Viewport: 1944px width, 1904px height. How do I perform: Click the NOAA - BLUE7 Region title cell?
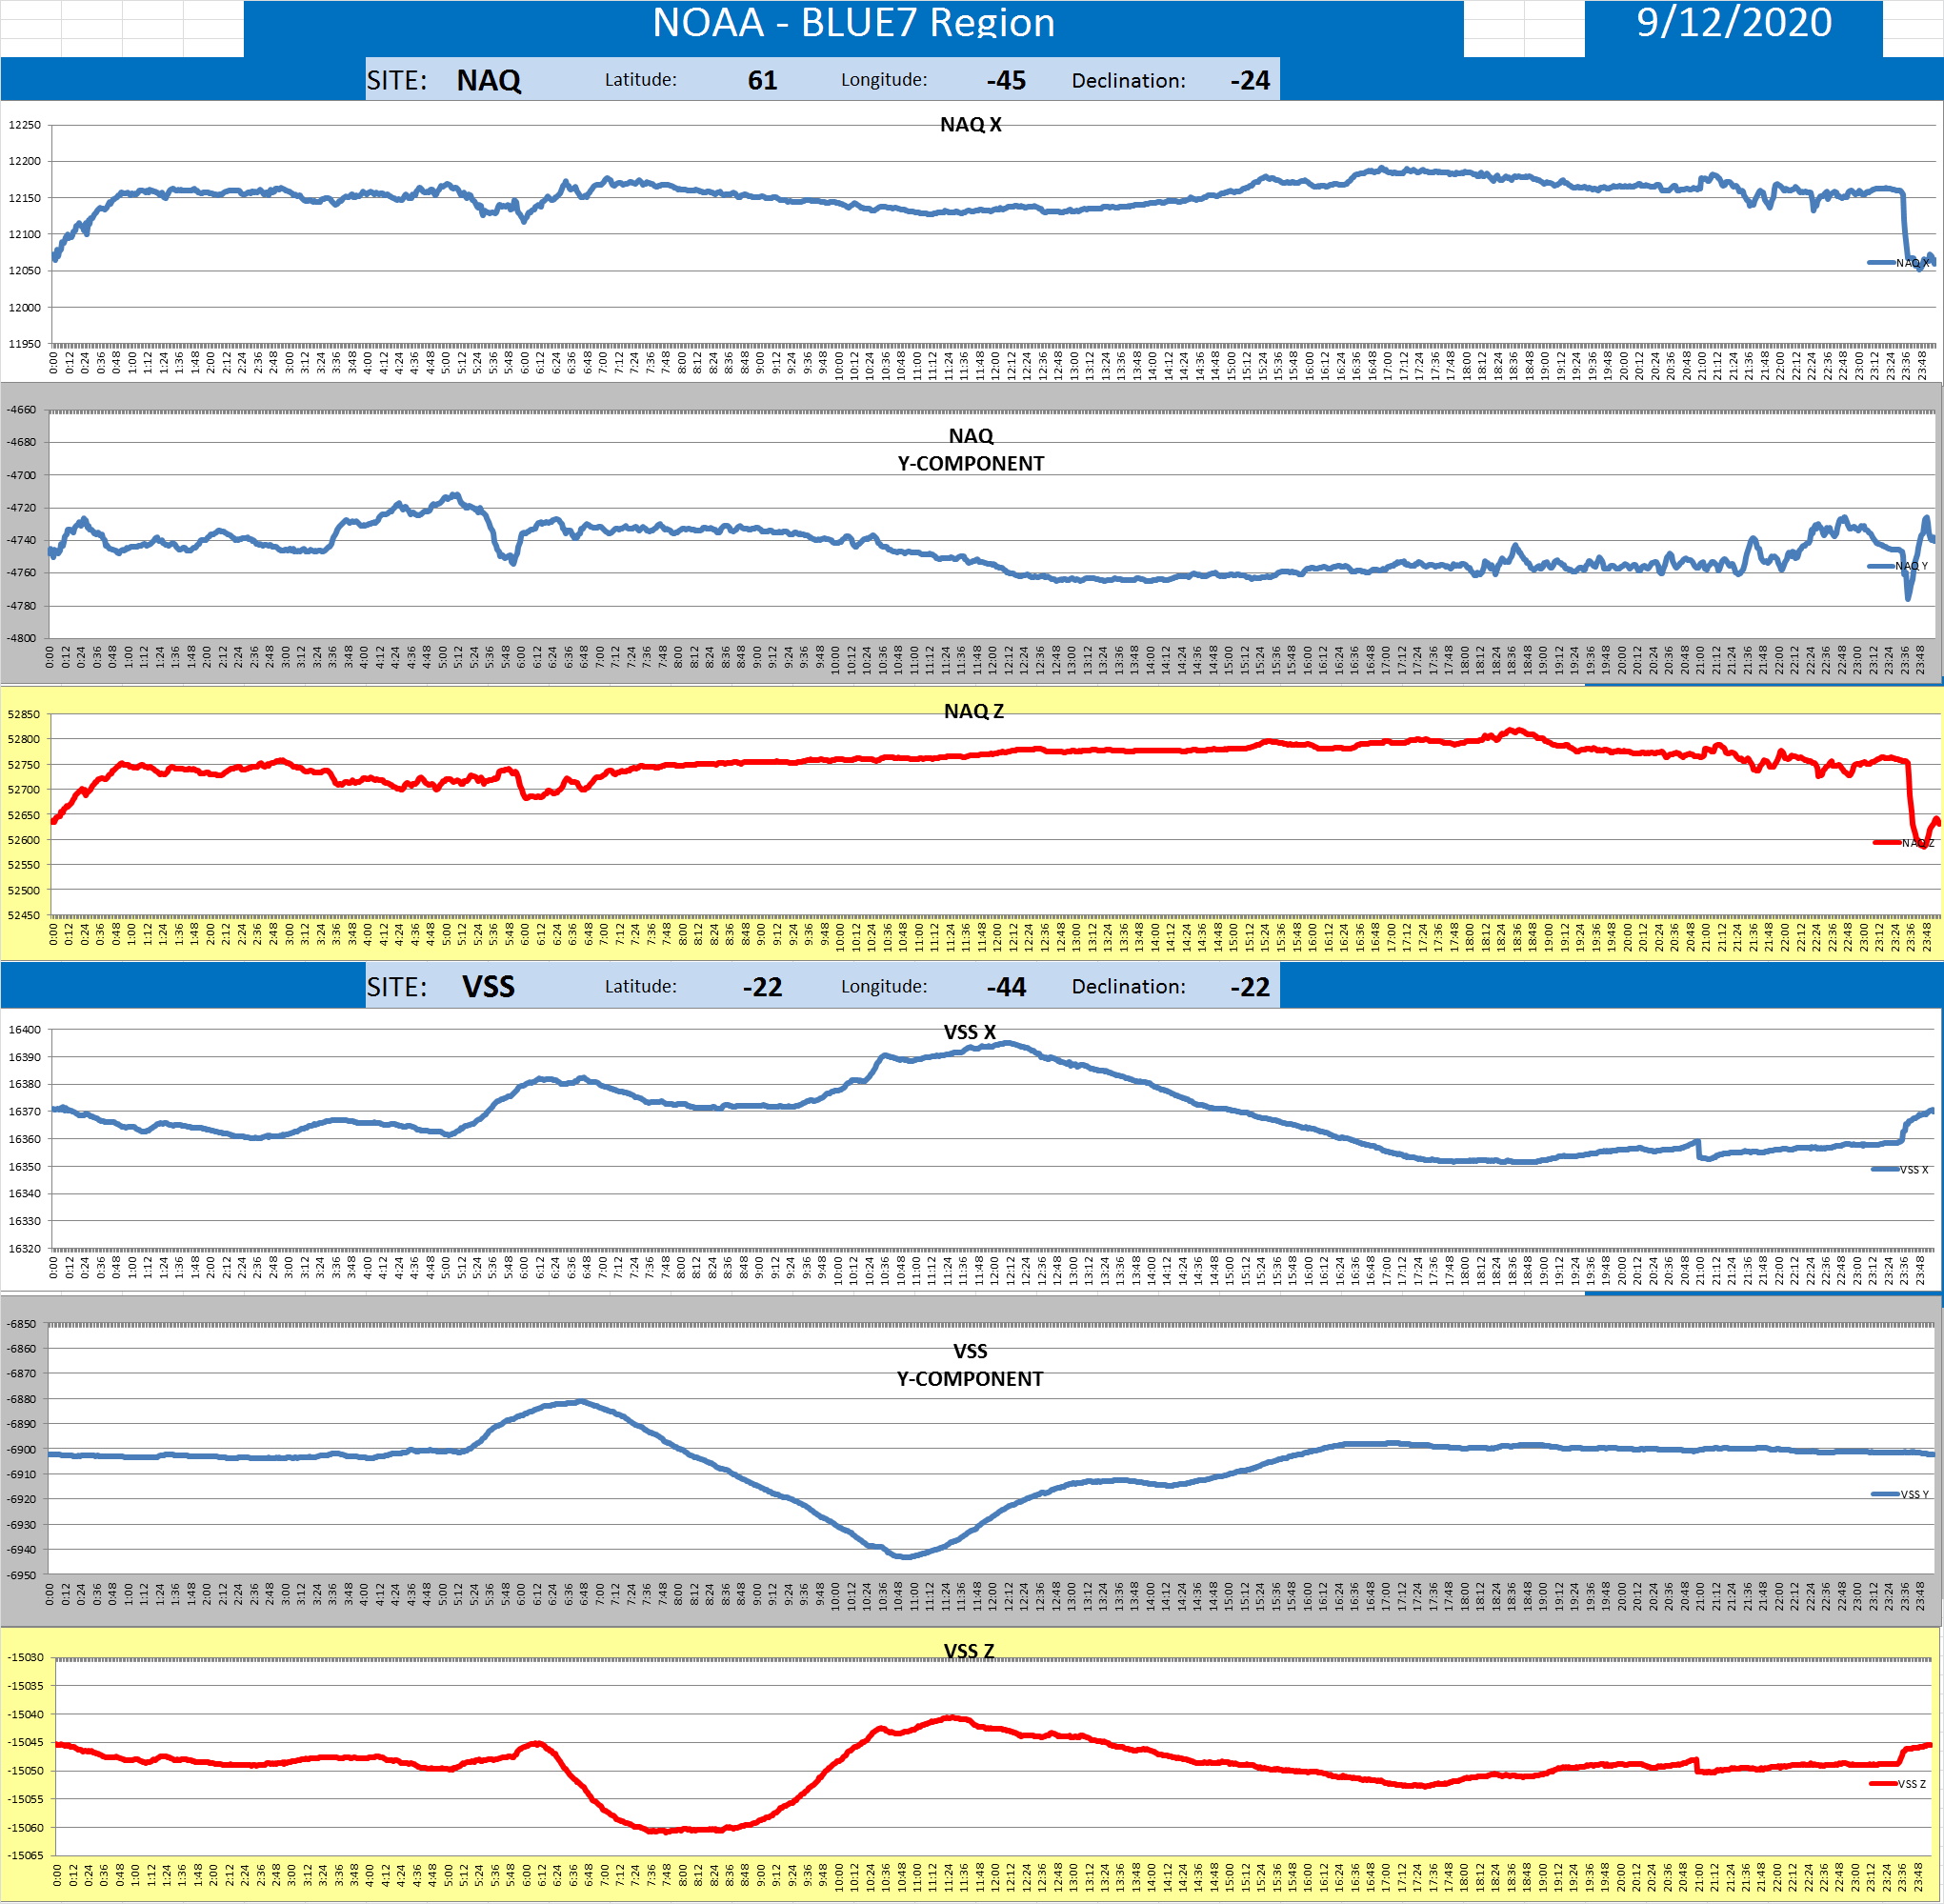click(x=853, y=23)
